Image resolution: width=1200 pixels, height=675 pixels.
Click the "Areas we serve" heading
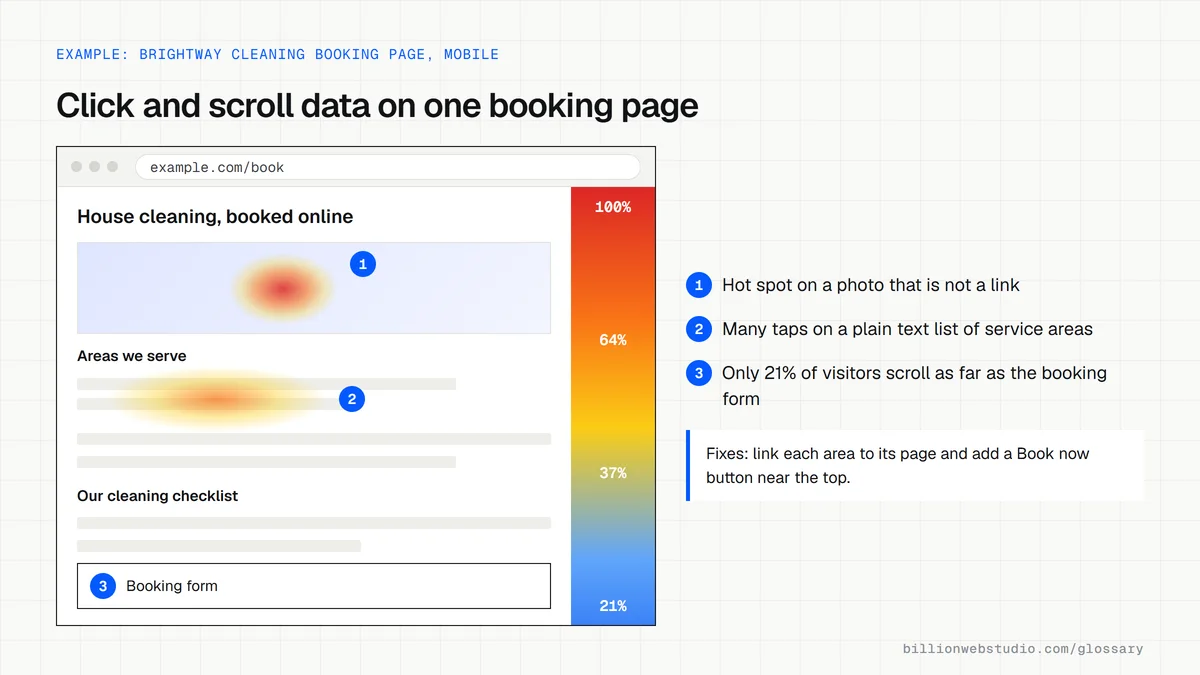click(132, 356)
